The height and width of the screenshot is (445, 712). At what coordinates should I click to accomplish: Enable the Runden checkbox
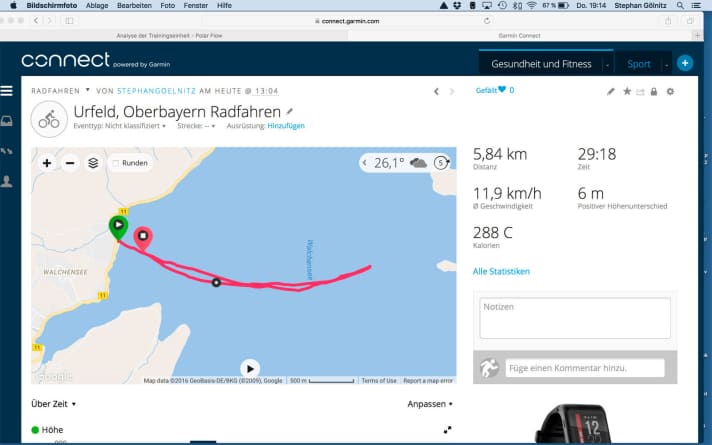(116, 163)
